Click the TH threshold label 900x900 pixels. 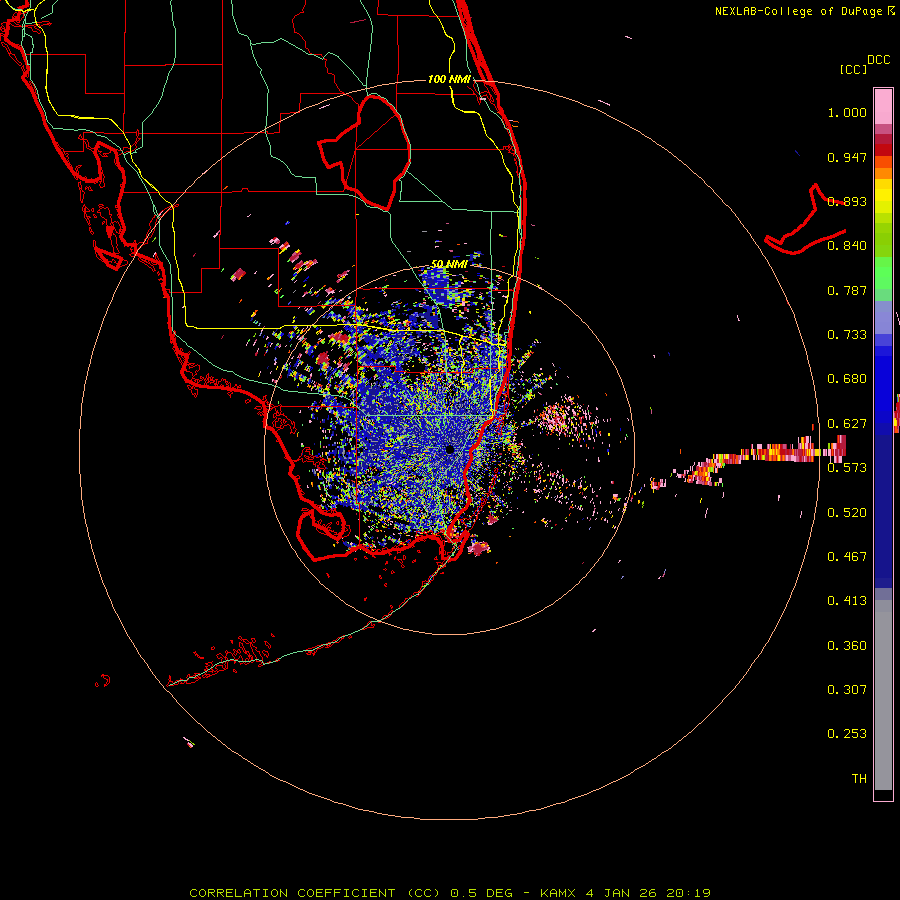tap(859, 779)
